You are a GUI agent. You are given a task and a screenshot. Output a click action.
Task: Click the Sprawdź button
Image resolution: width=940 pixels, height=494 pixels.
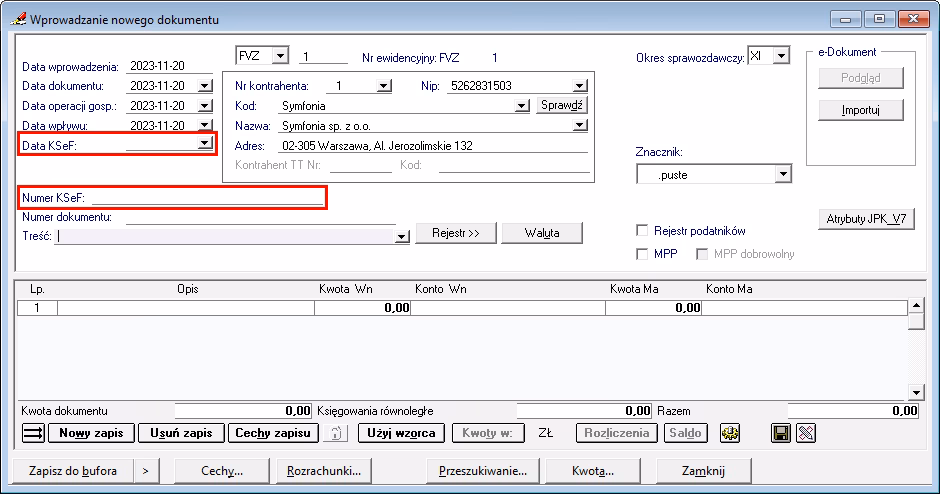tap(562, 105)
